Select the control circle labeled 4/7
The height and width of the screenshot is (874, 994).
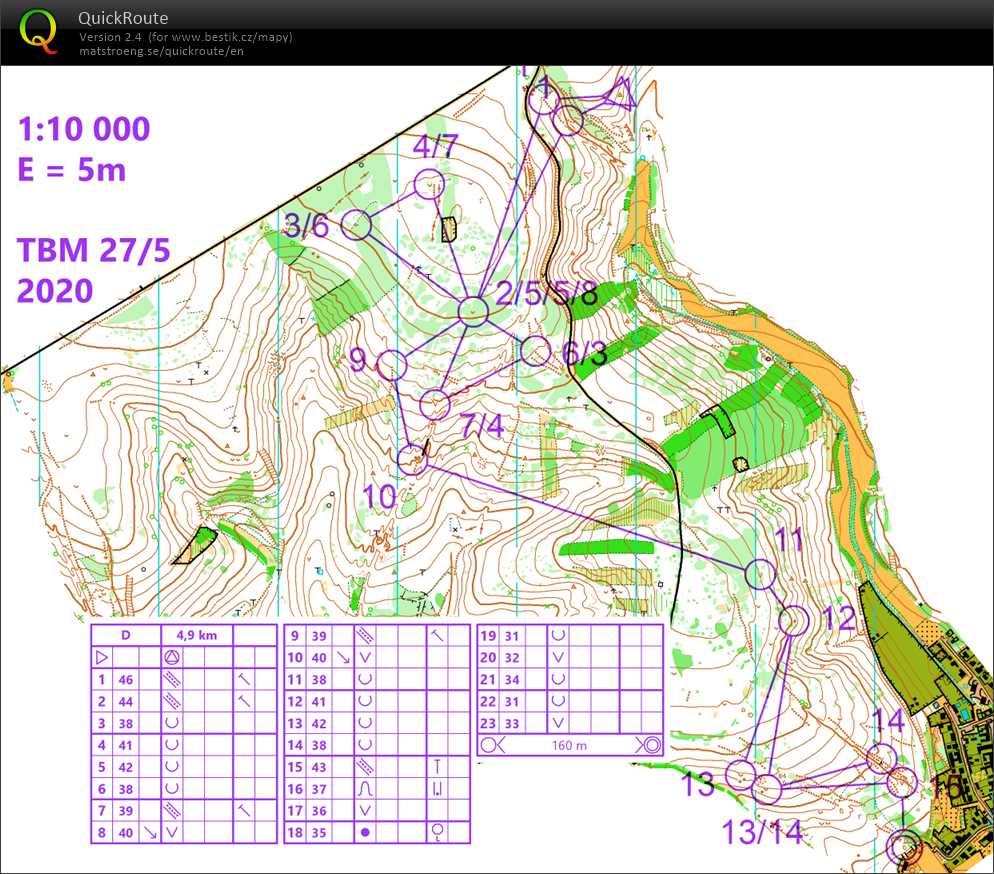(429, 184)
